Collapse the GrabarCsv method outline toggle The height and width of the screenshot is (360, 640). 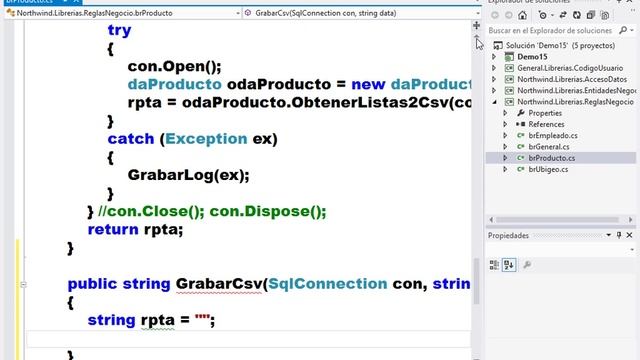pyautogui.click(x=23, y=284)
